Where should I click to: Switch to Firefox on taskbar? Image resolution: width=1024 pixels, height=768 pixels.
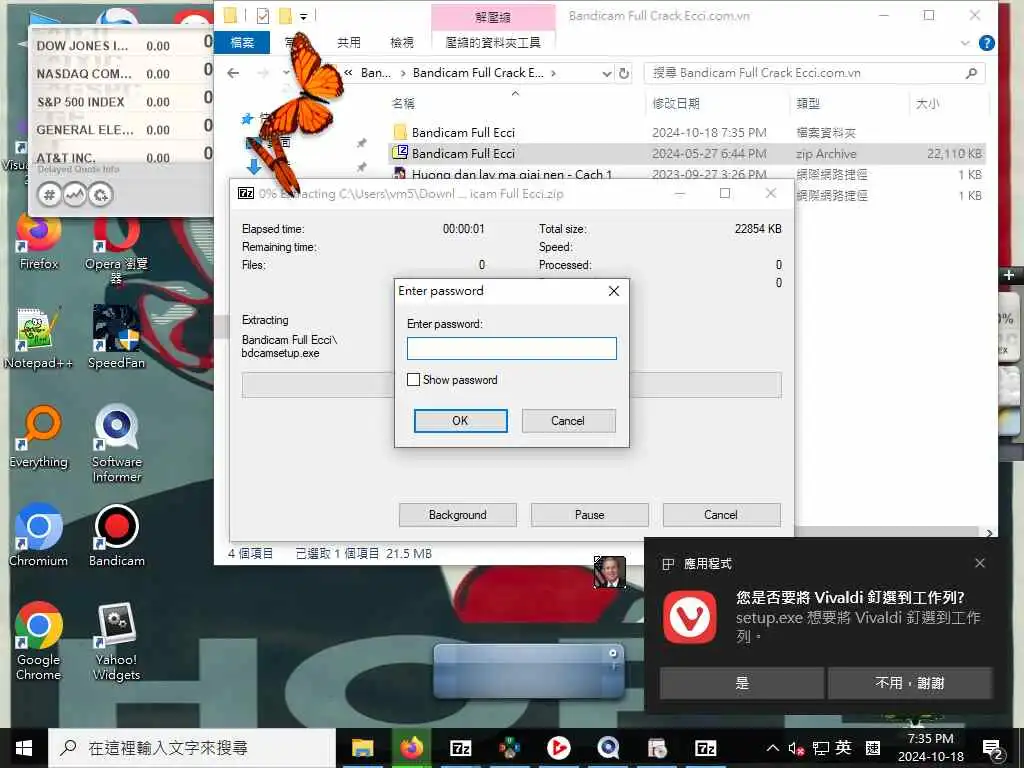(x=411, y=748)
